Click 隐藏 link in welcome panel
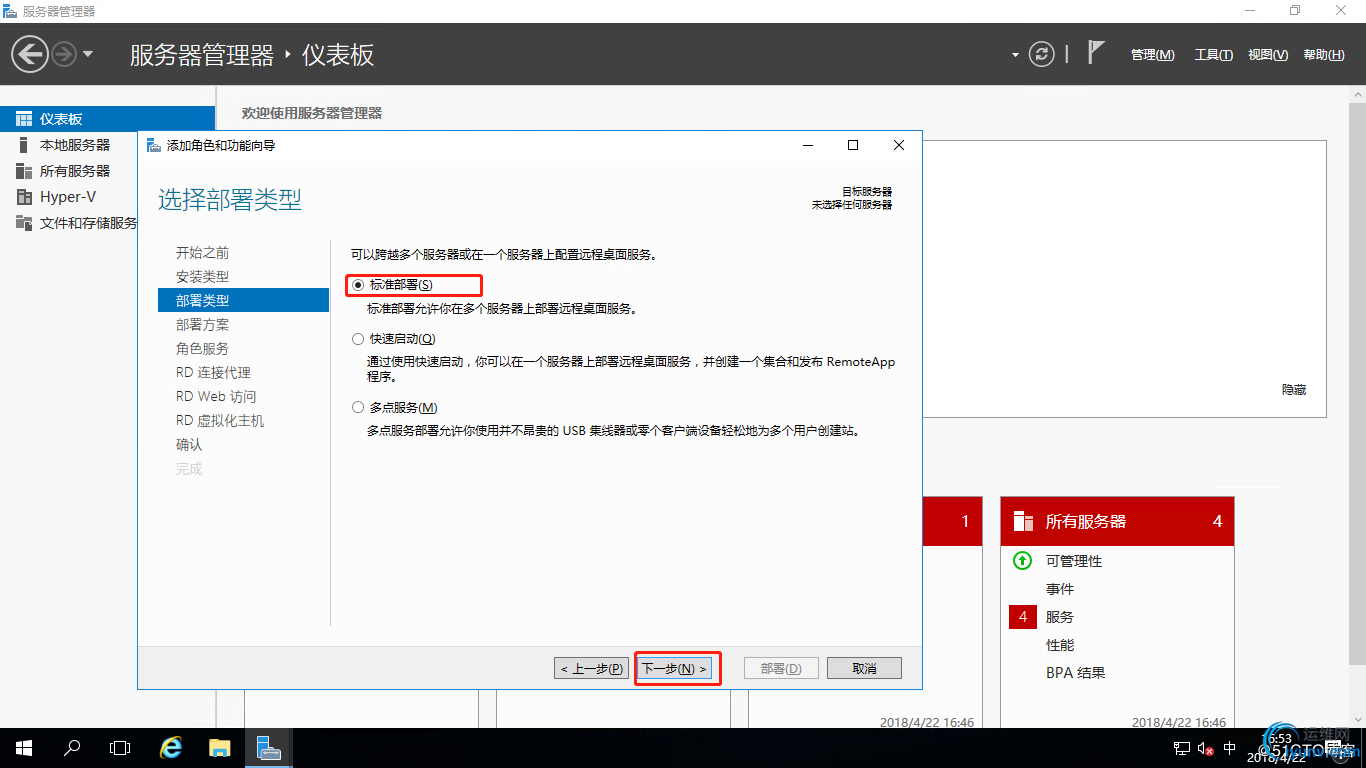This screenshot has height=768, width=1366. [1294, 390]
